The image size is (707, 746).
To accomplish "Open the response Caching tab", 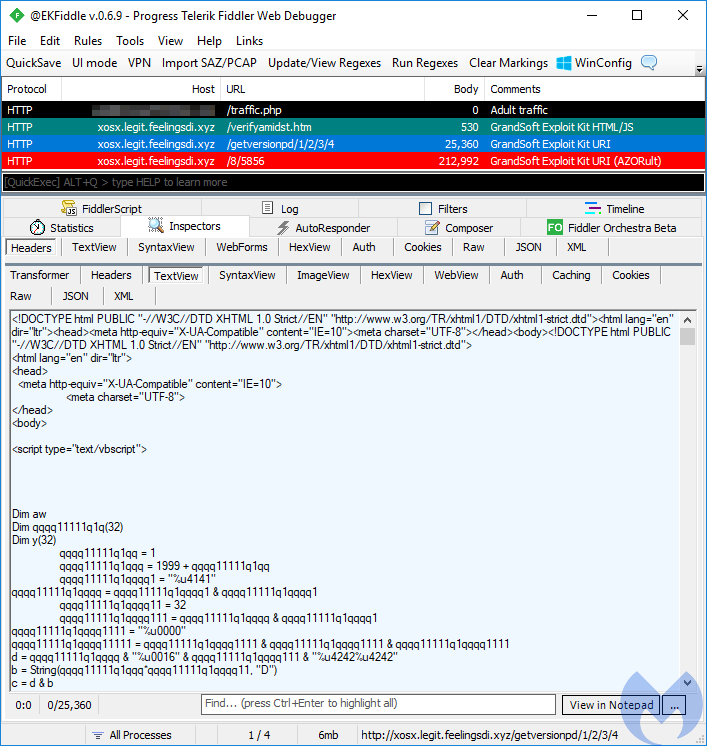I will tap(571, 275).
